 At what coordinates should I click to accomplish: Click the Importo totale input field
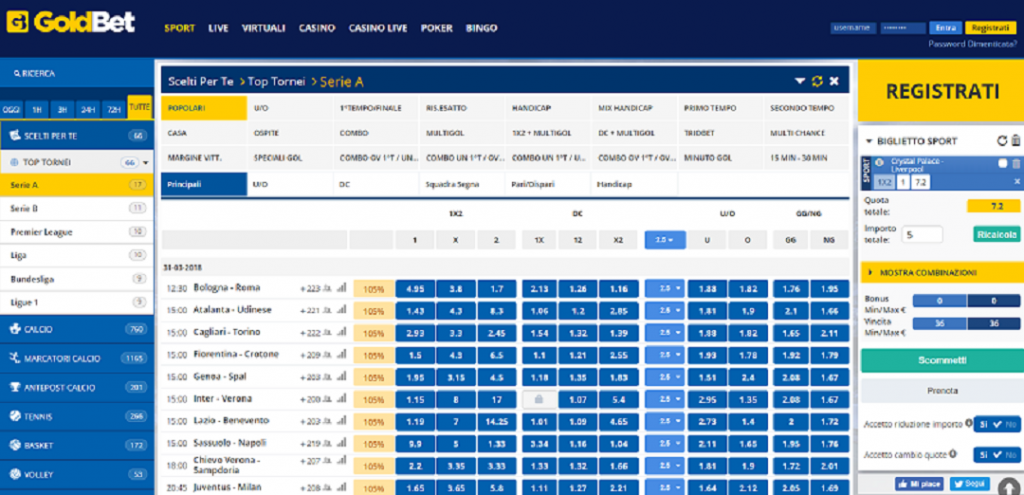coord(922,234)
